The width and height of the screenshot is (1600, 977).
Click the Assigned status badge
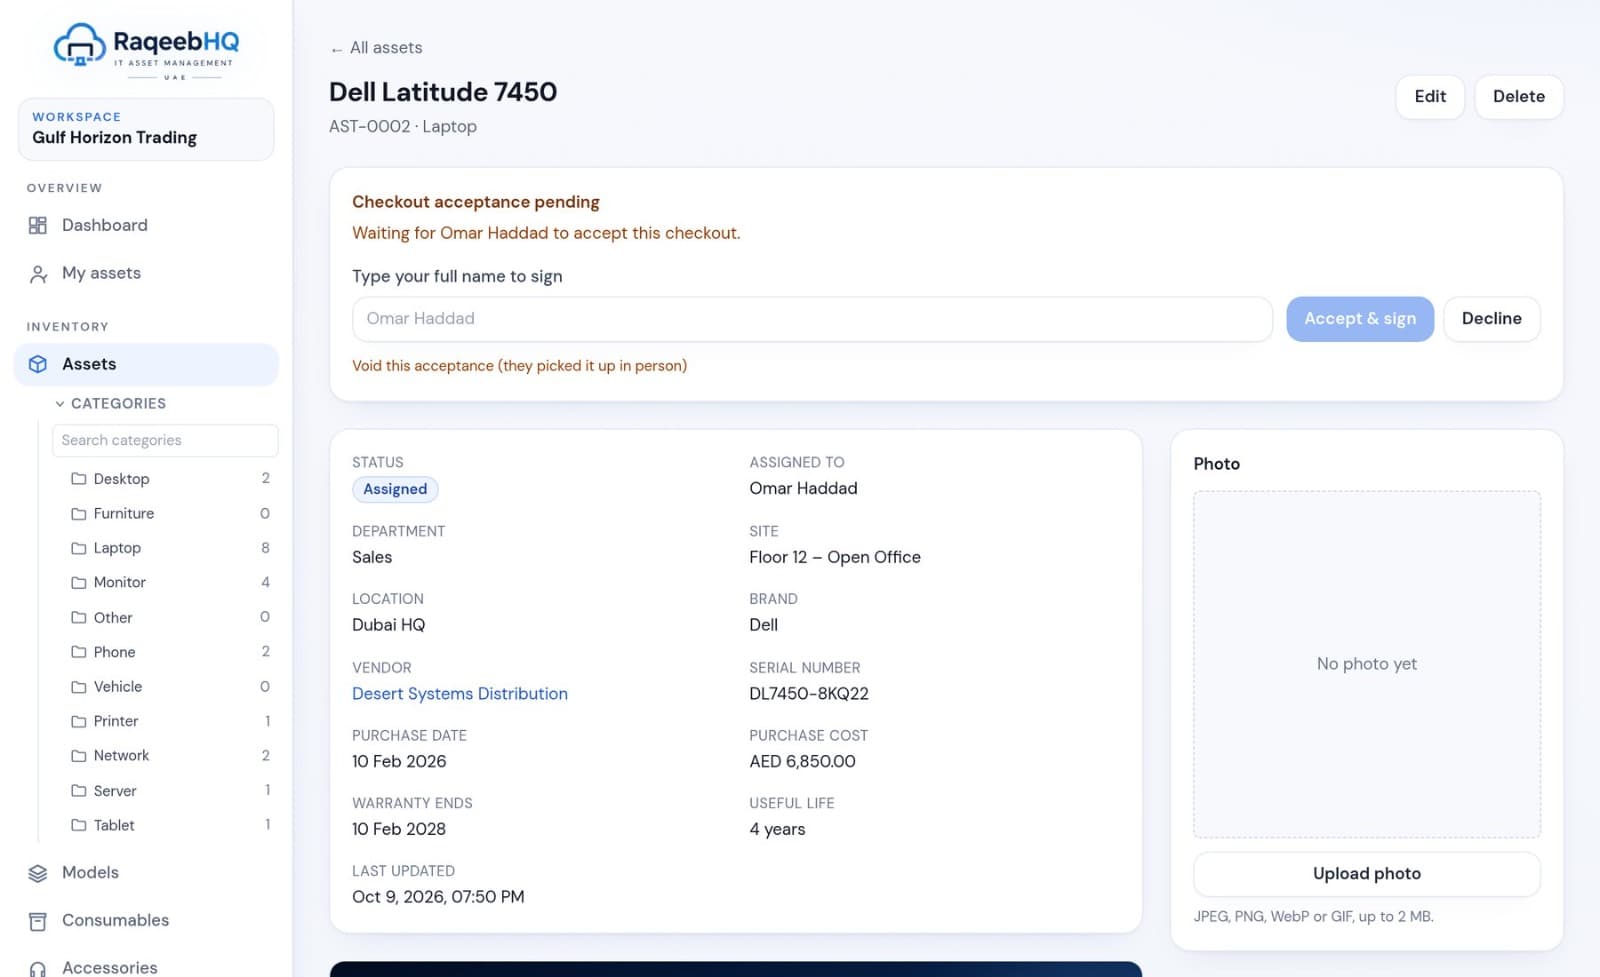point(395,489)
